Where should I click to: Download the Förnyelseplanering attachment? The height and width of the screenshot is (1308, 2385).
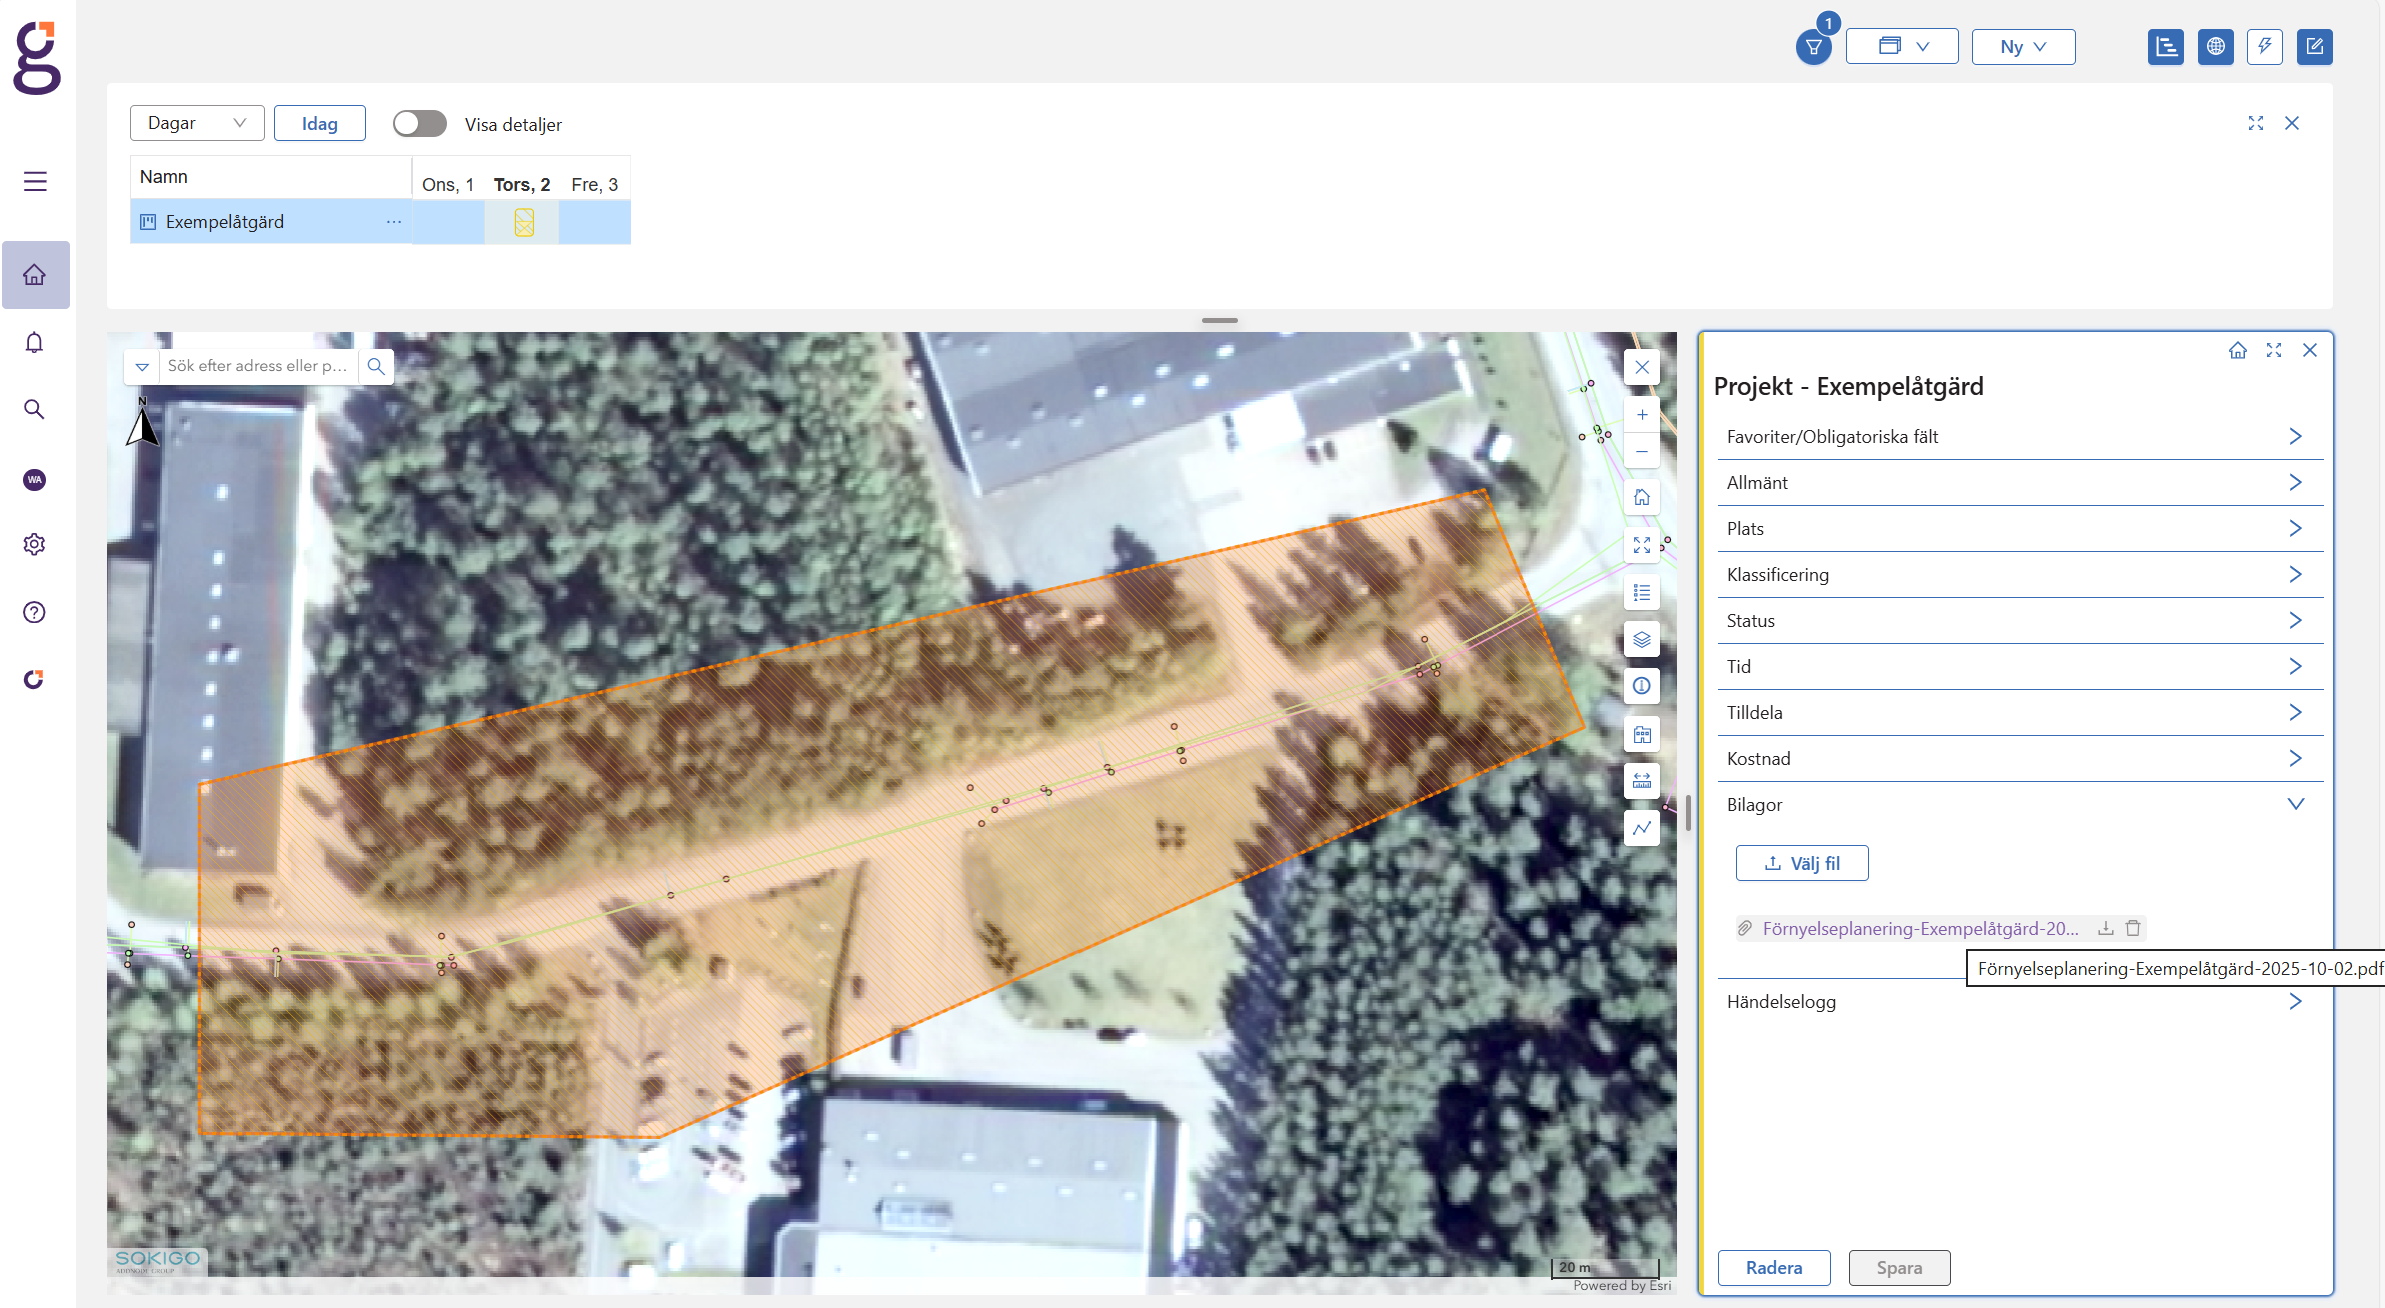pos(2106,928)
